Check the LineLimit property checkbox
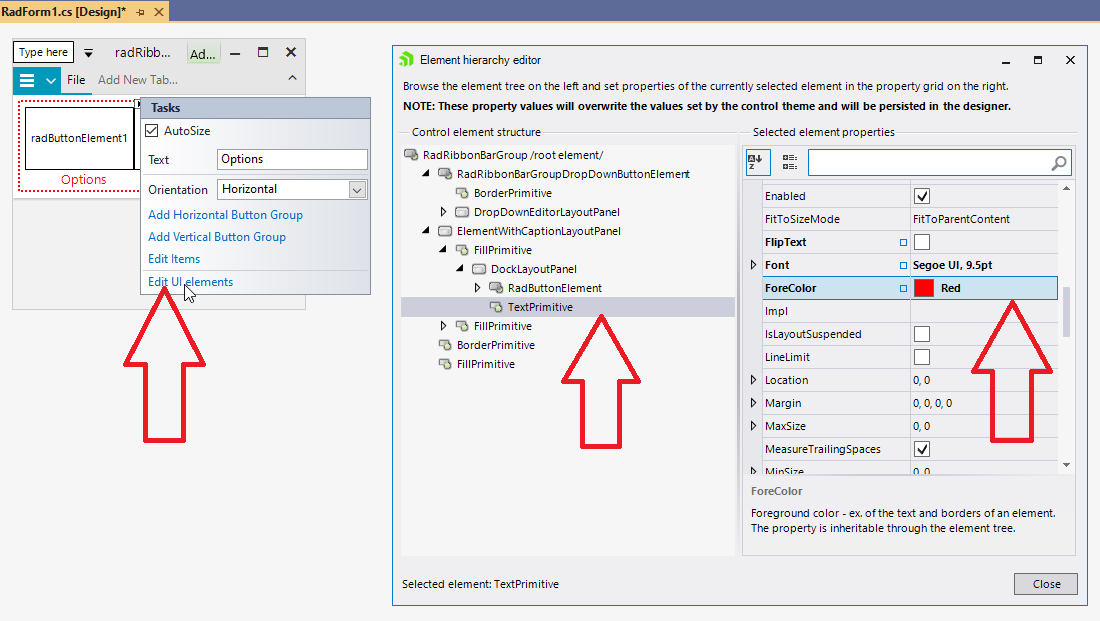This screenshot has width=1100, height=621. coord(922,357)
